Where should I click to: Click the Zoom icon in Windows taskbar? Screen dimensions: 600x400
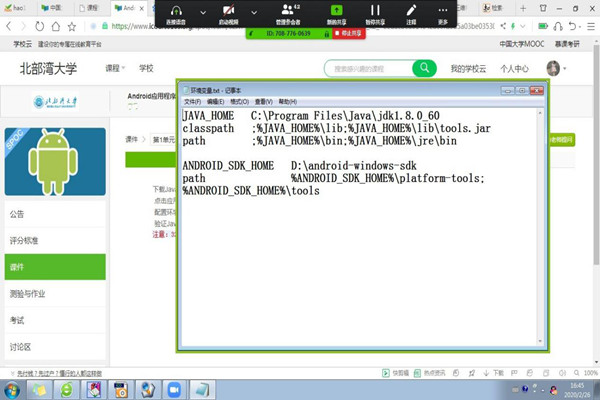click(172, 388)
